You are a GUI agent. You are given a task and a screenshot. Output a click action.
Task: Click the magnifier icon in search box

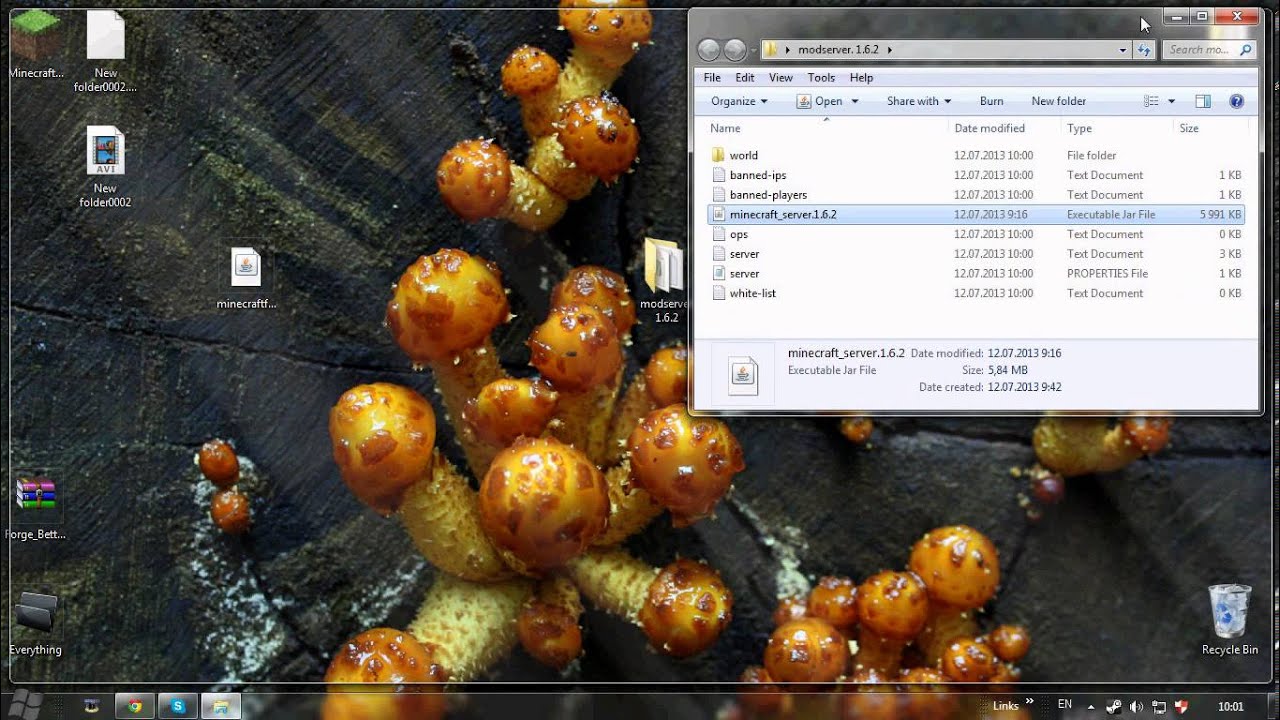point(1245,49)
